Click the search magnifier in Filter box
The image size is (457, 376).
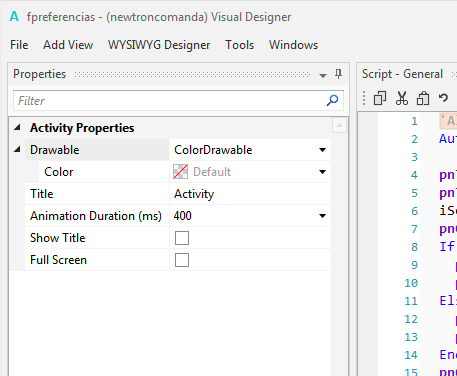[x=332, y=100]
